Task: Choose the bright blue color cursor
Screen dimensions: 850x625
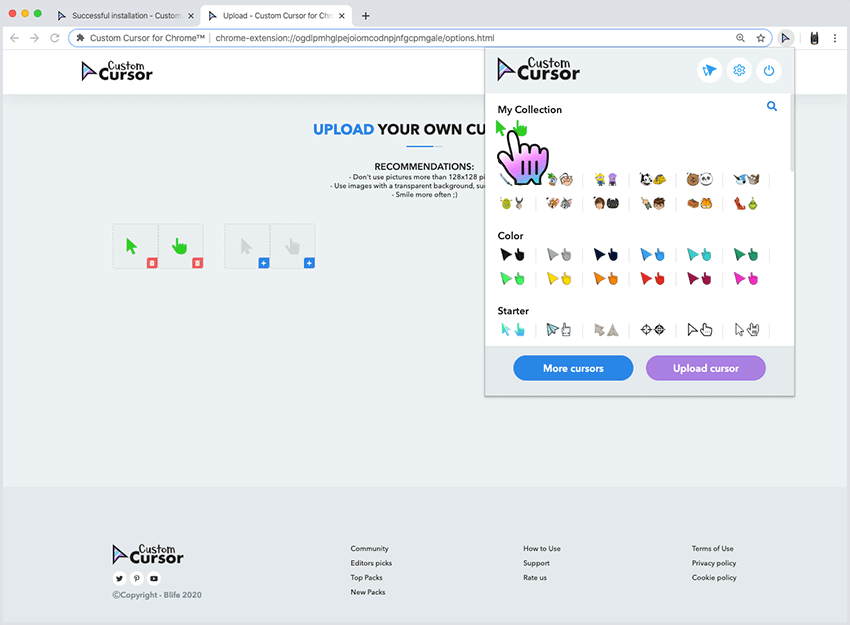Action: point(652,254)
